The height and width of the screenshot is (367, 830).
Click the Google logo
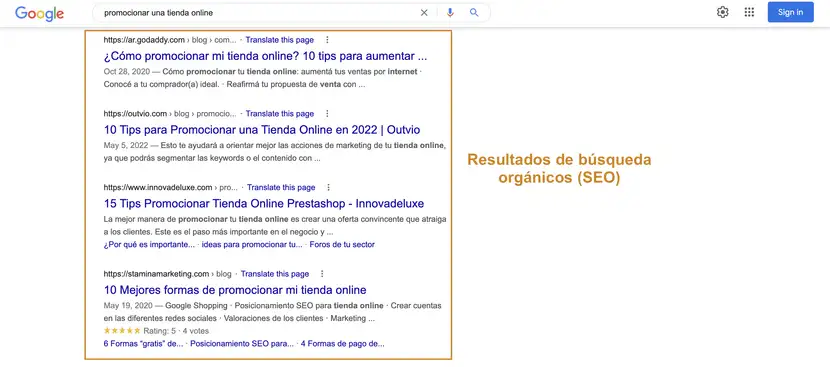(39, 13)
